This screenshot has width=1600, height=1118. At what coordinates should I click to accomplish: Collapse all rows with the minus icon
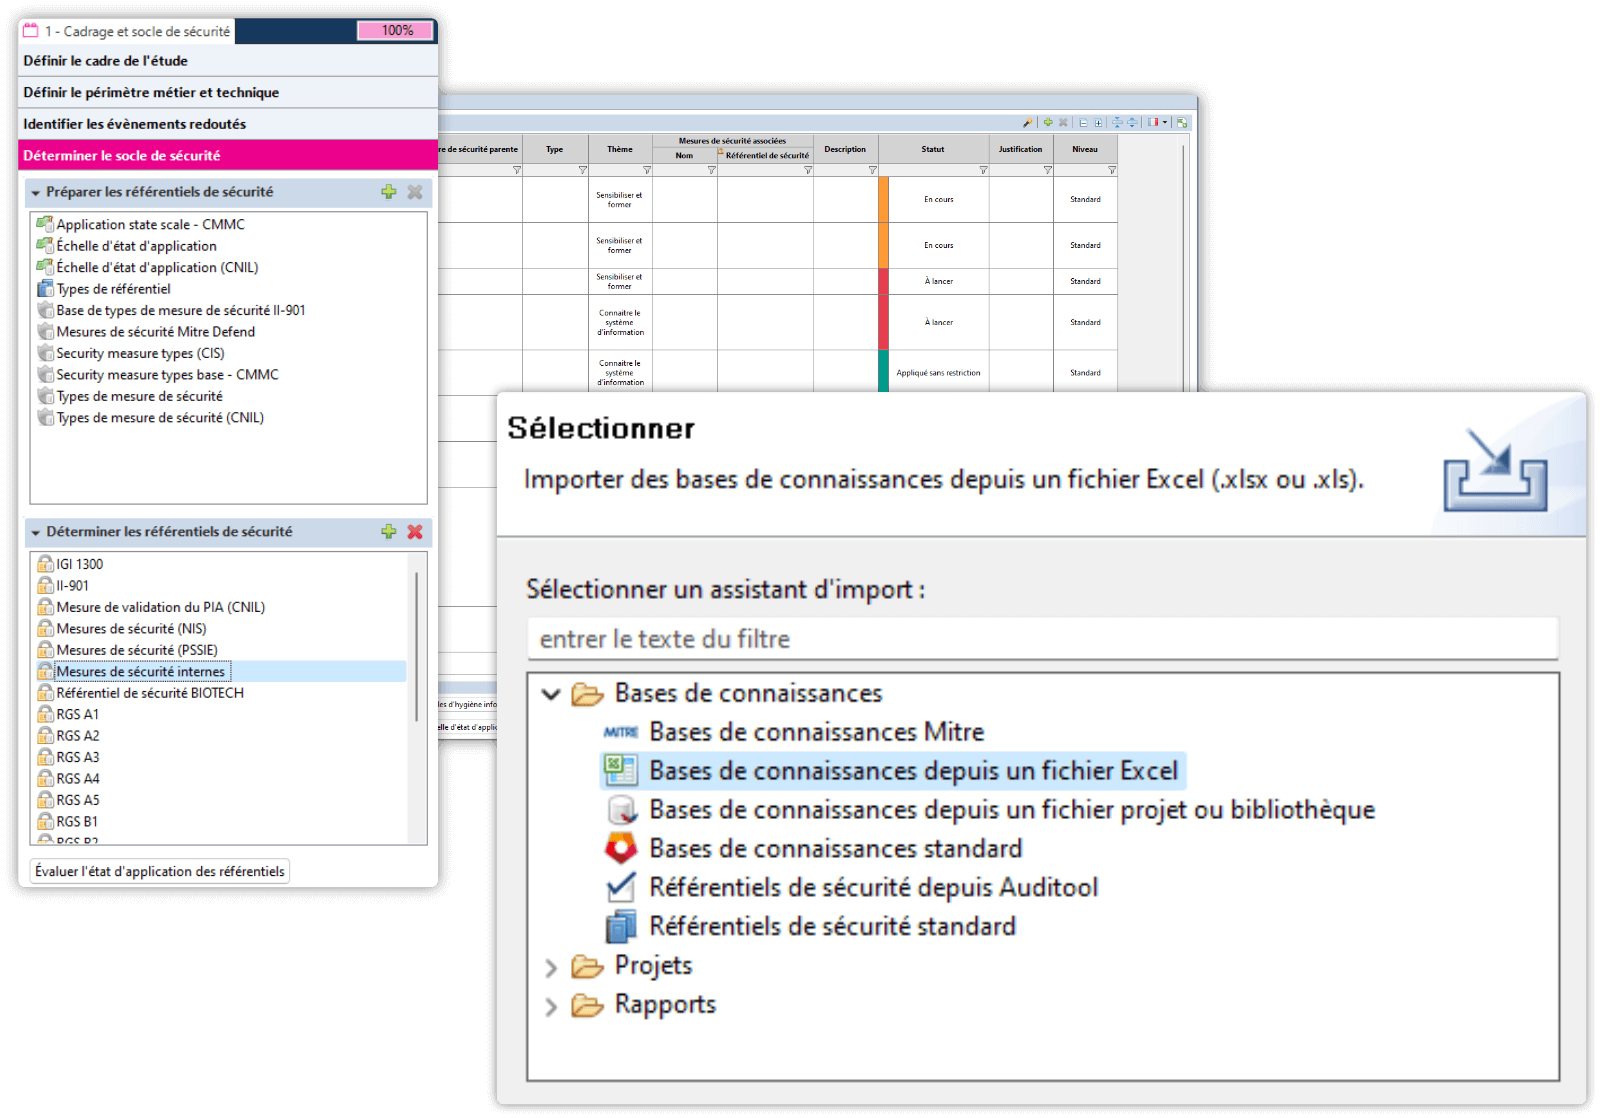[1083, 123]
